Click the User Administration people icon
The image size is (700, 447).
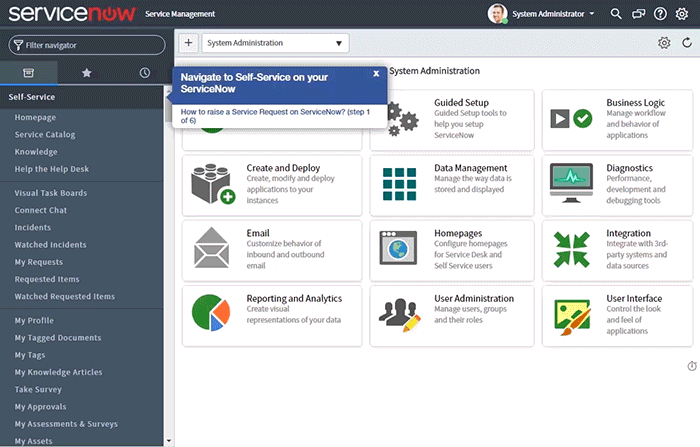pos(400,315)
